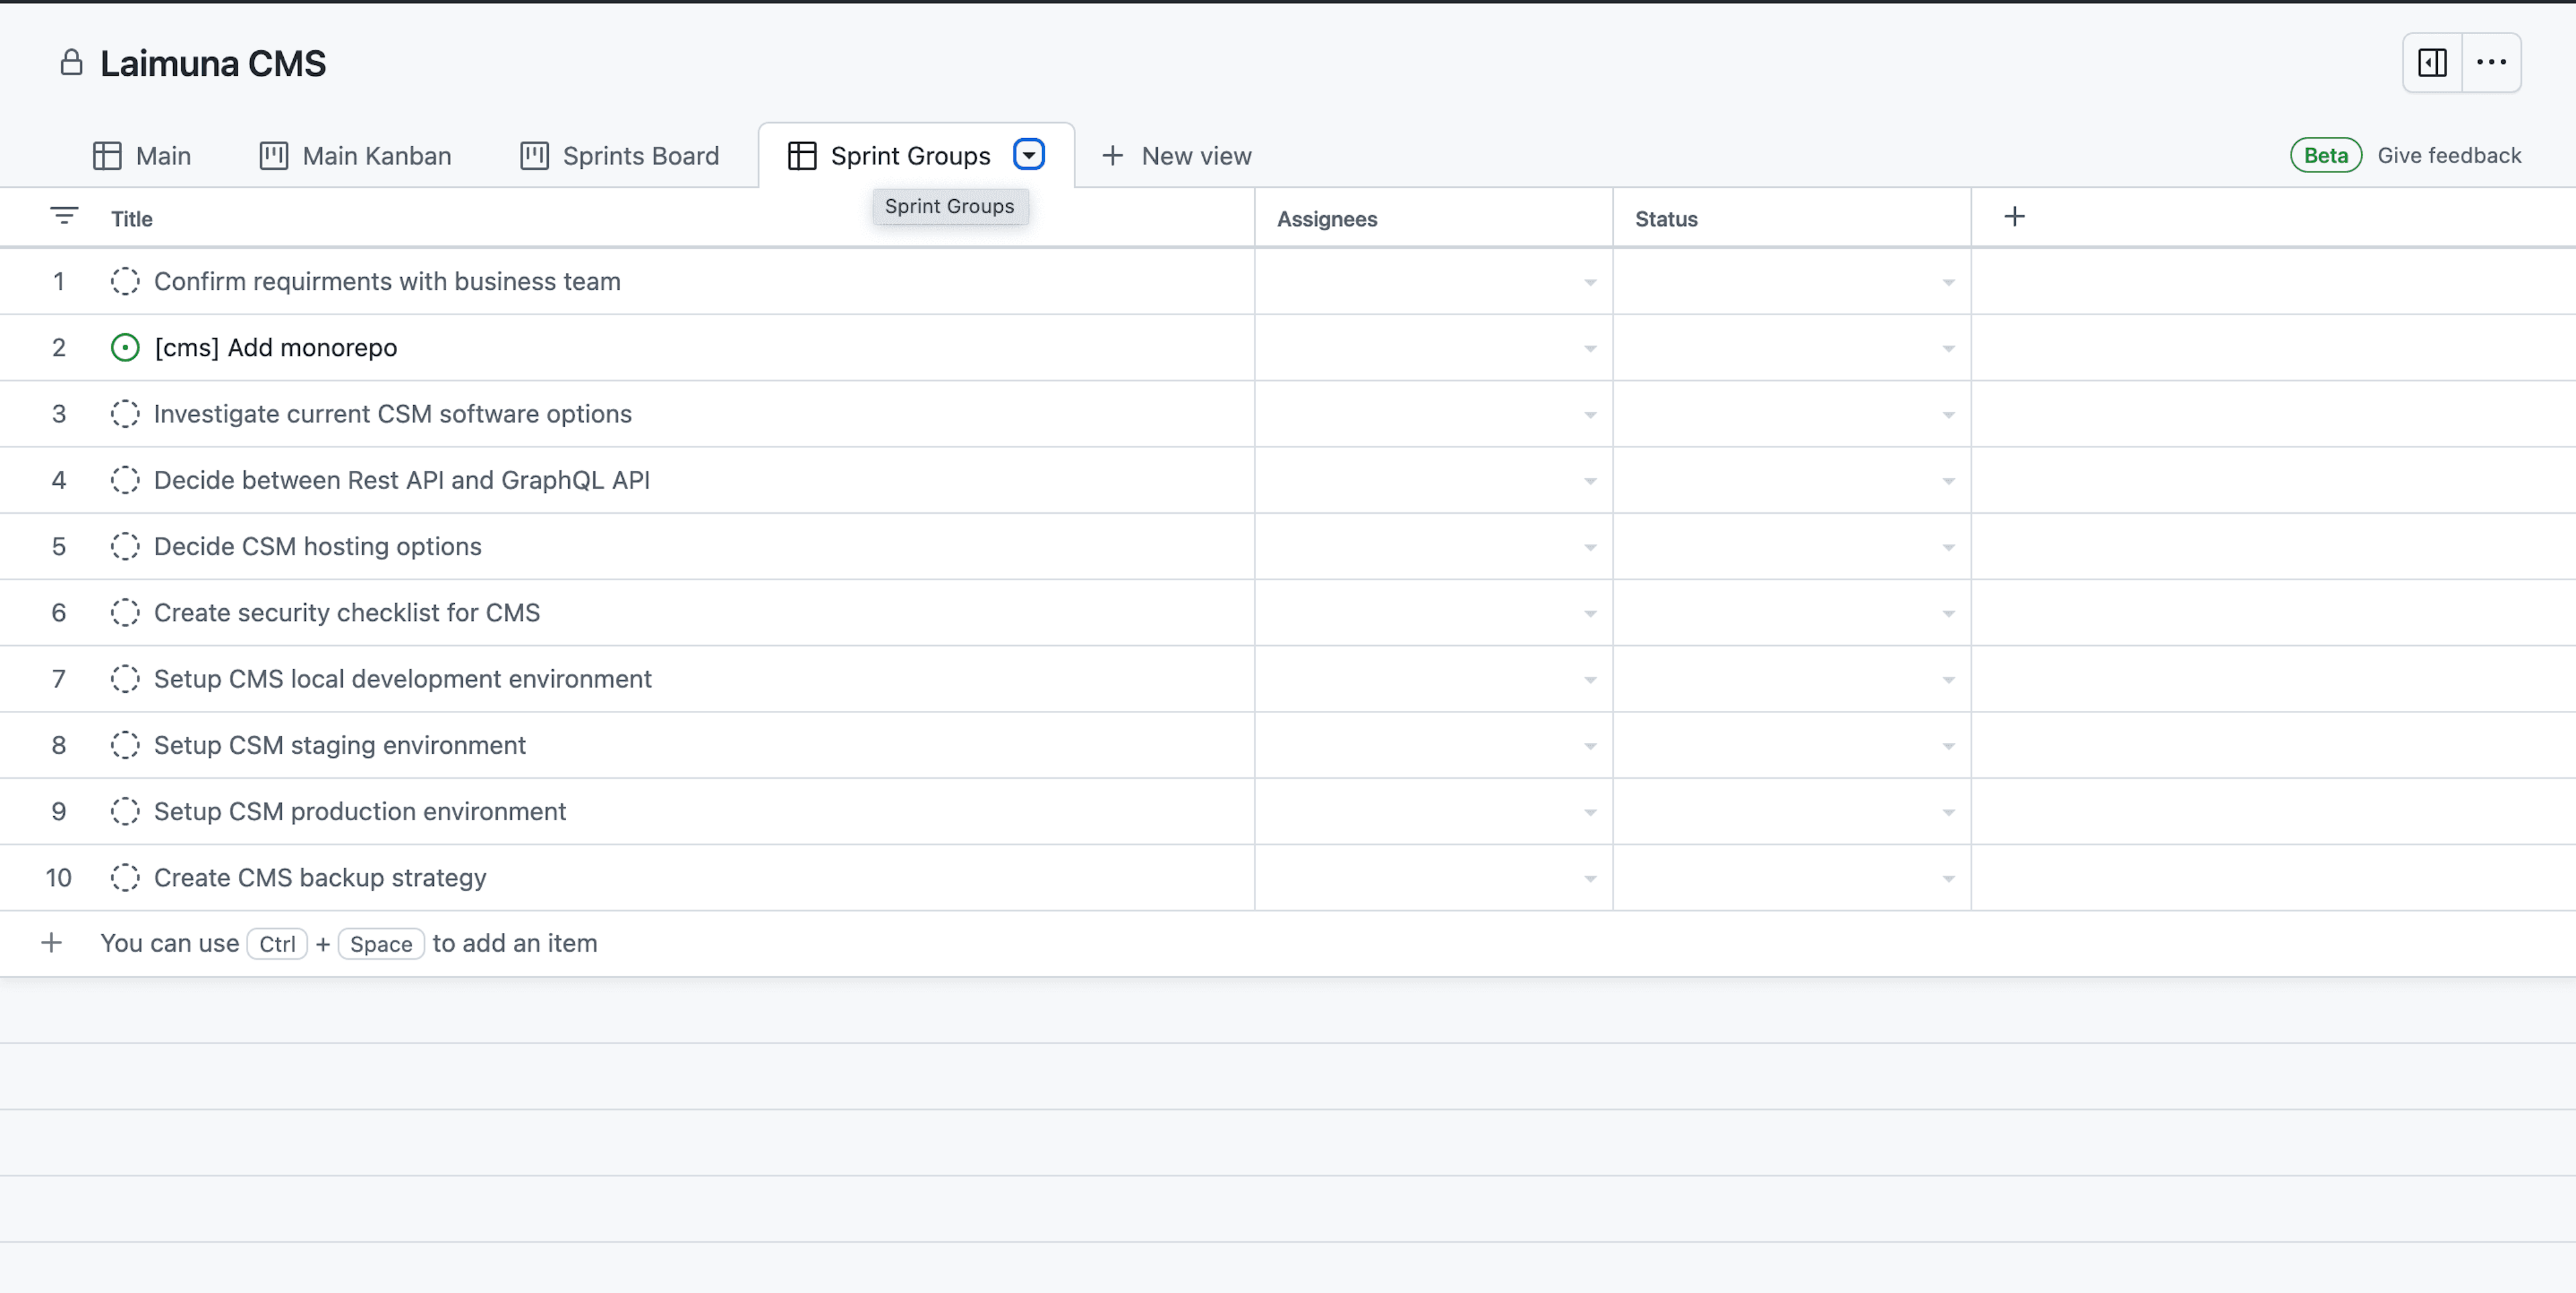2576x1293 pixels.
Task: Click draft icon for Decide CSM hosting
Action: coord(125,546)
